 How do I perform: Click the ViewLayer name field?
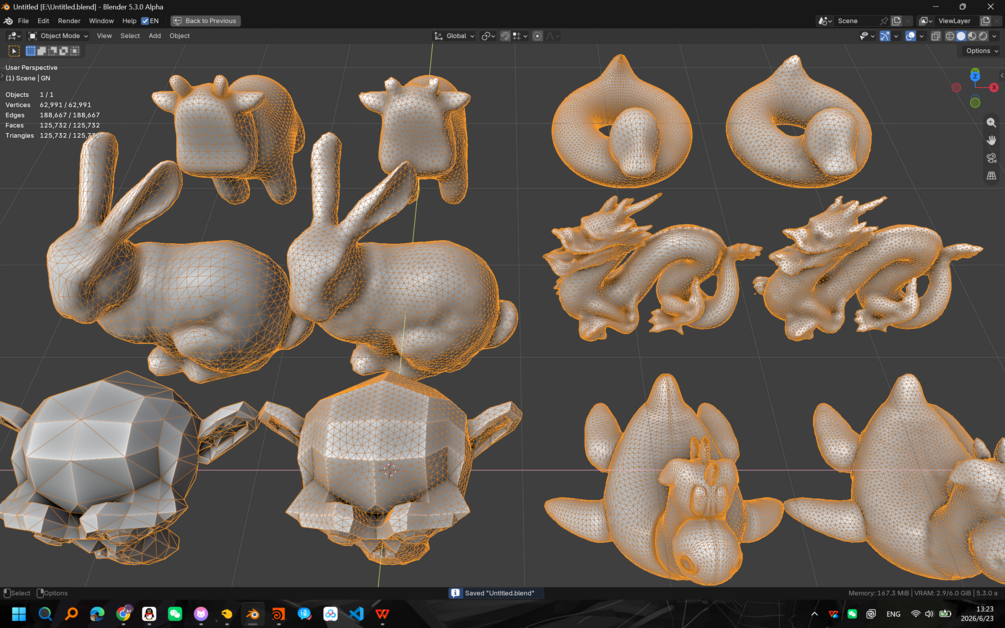pyautogui.click(x=956, y=21)
